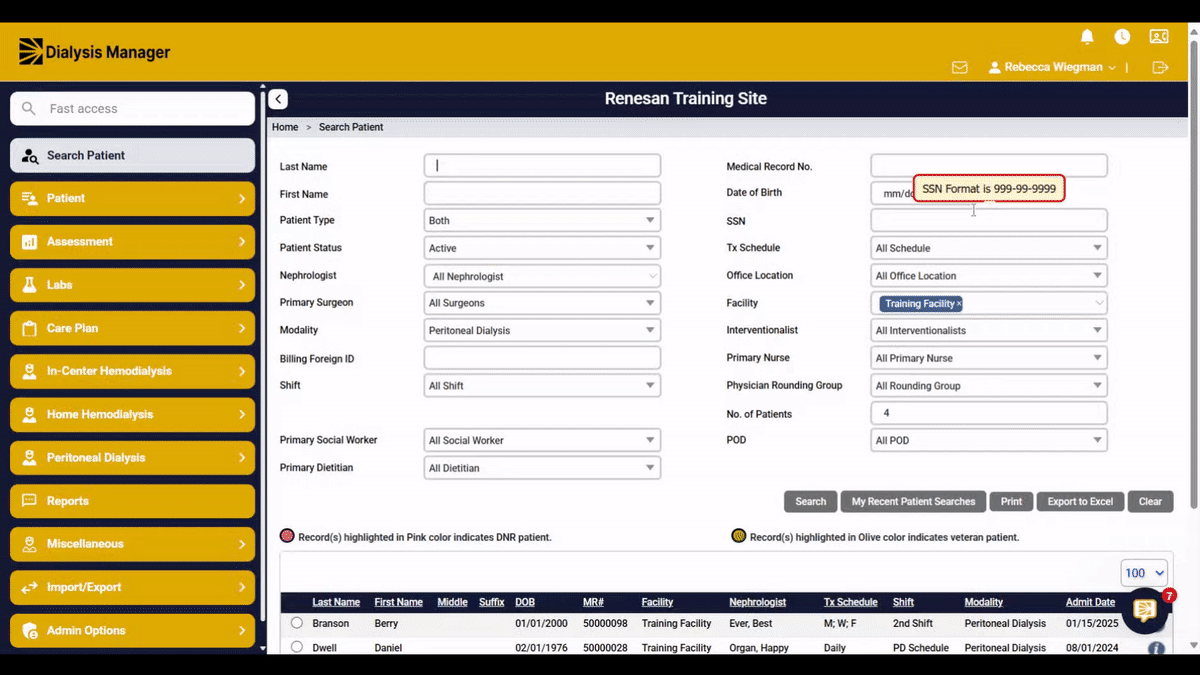The image size is (1200, 675).
Task: Sort results by Admit Date column
Action: pos(1090,602)
